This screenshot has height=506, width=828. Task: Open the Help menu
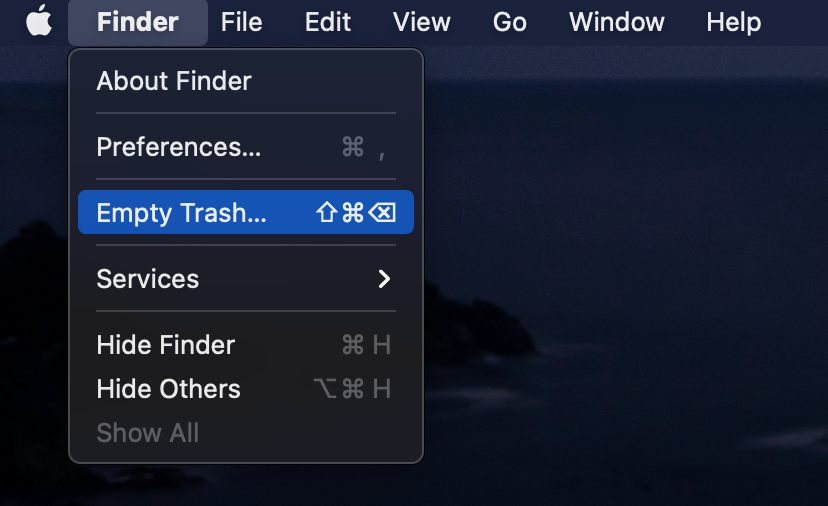tap(733, 22)
